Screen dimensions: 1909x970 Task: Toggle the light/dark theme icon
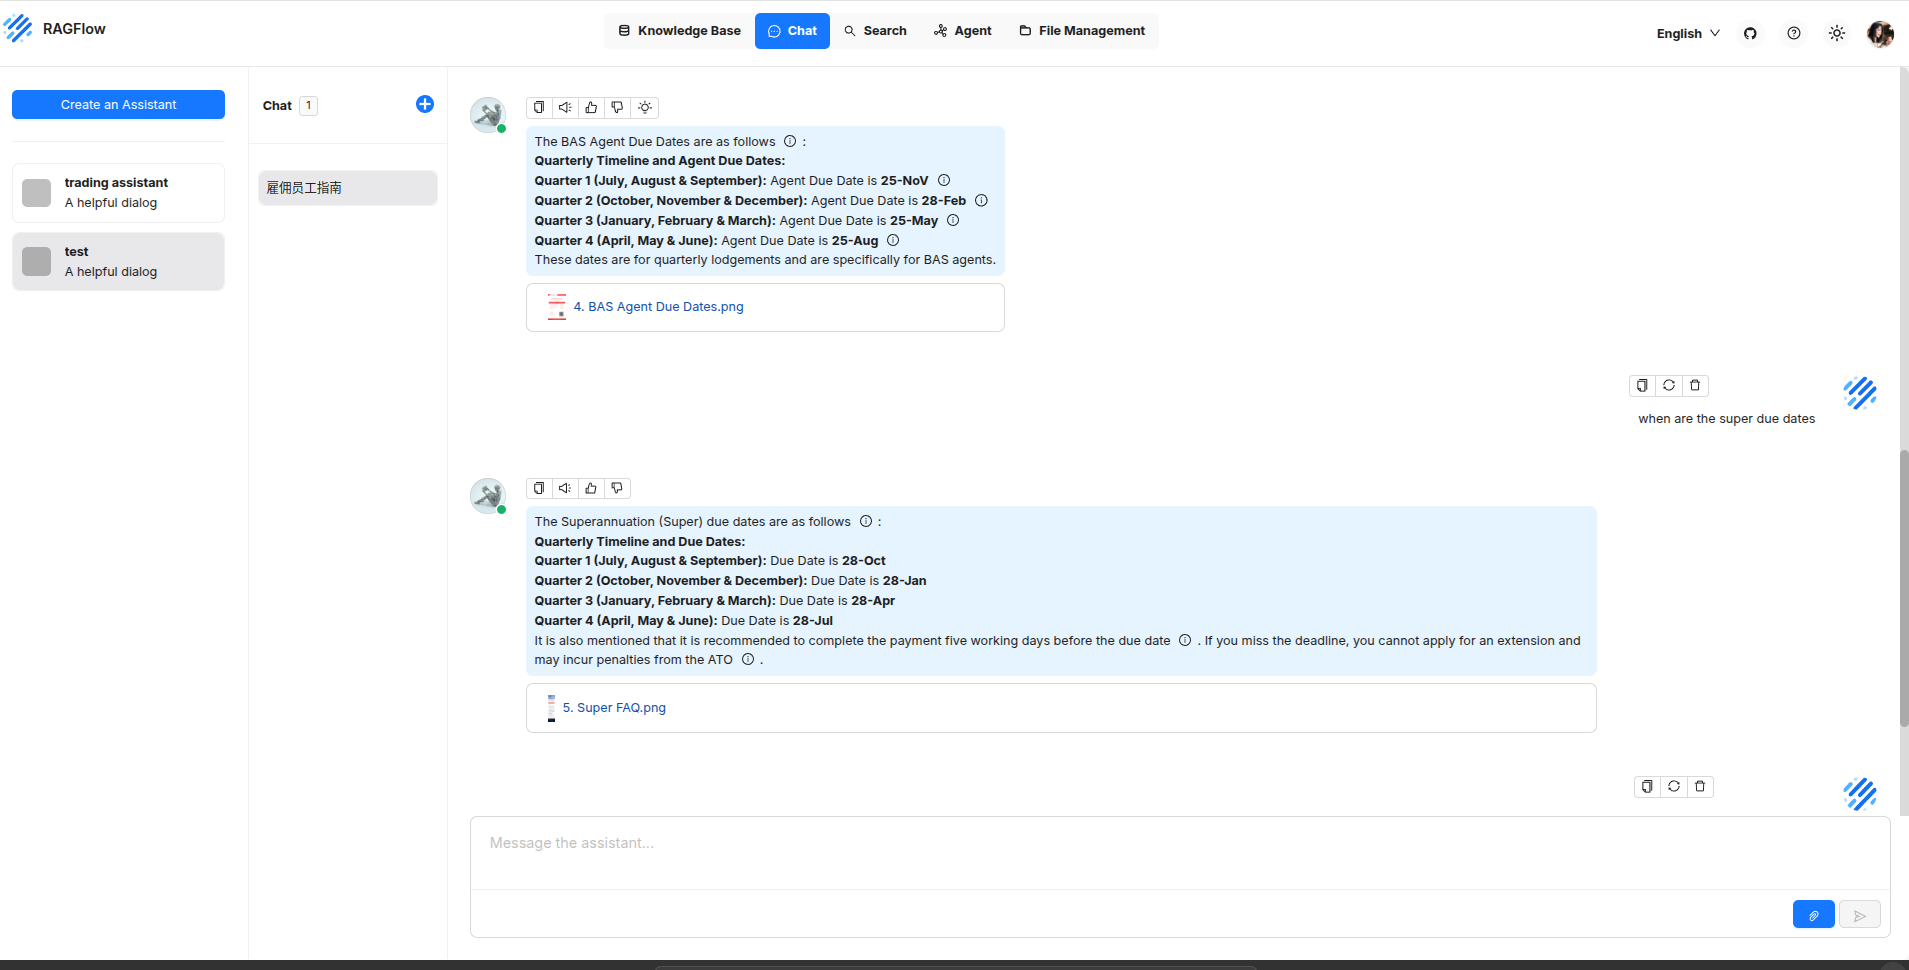1837,33
